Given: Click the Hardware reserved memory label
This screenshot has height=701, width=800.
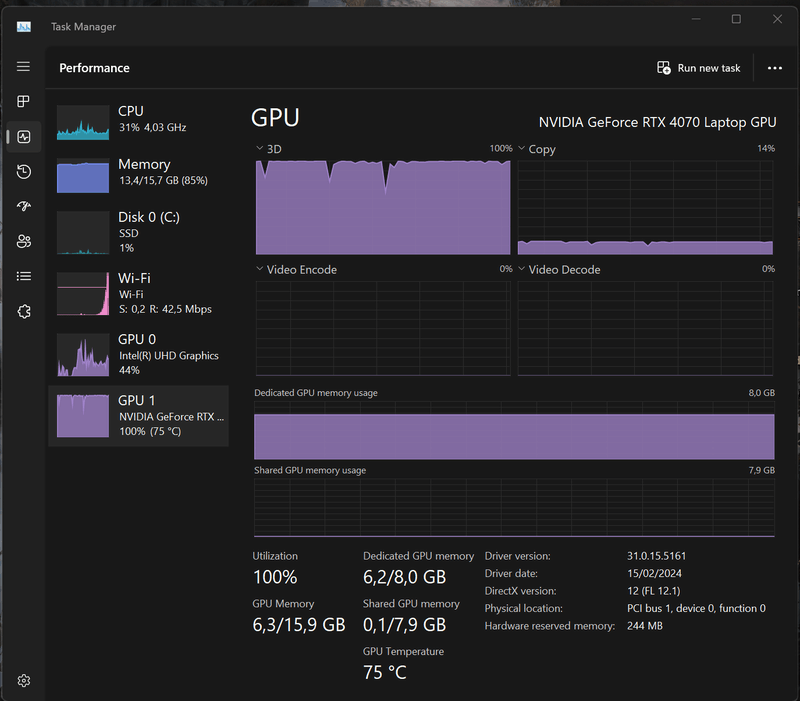Looking at the screenshot, I should coord(550,626).
